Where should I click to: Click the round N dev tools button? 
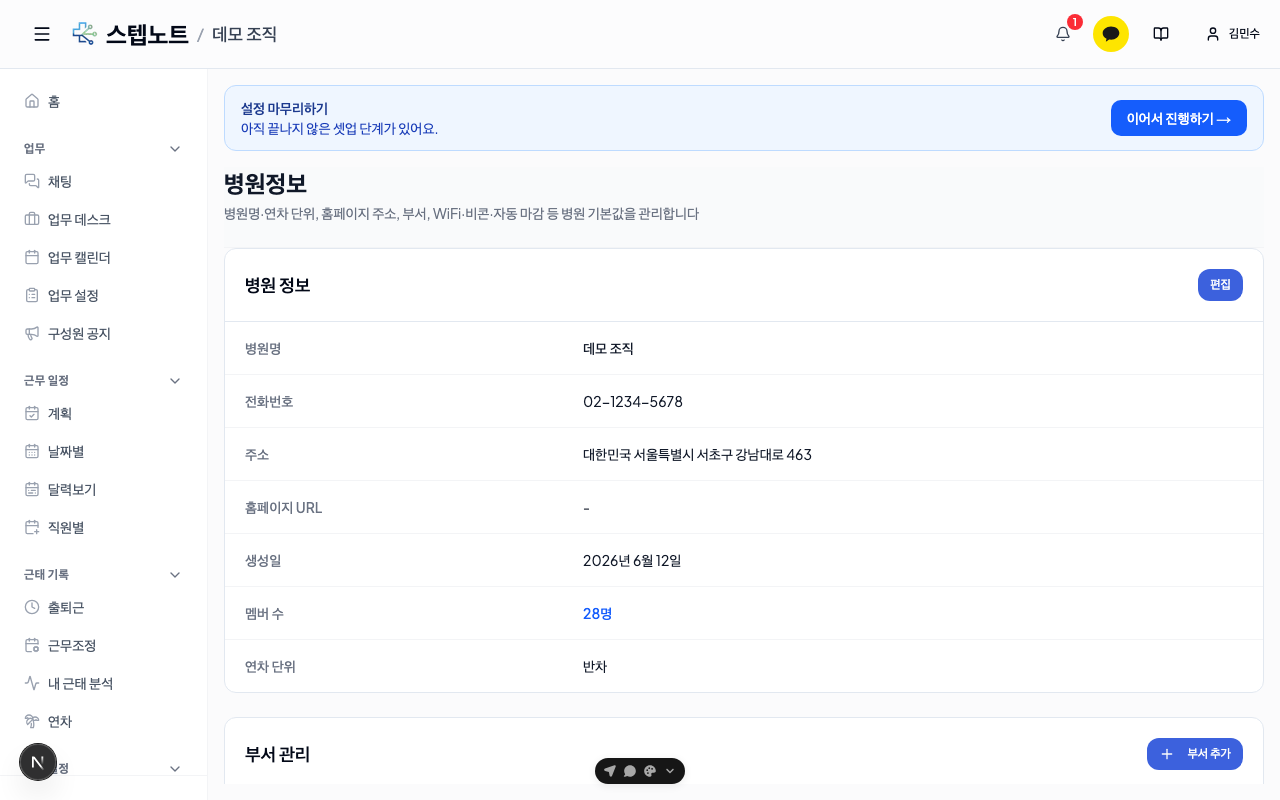coord(38,762)
